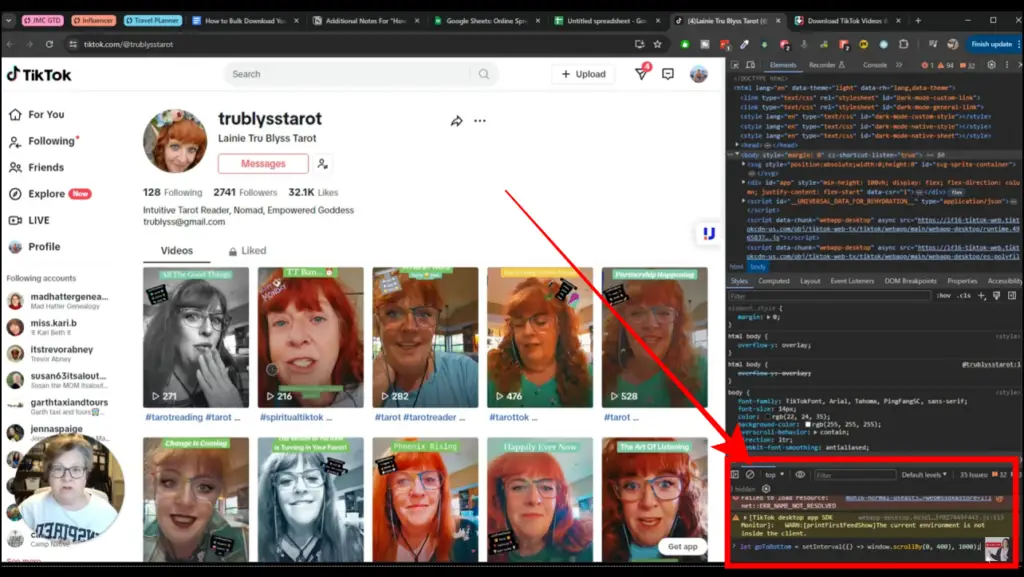Reload the page with the refresh icon

[50, 44]
